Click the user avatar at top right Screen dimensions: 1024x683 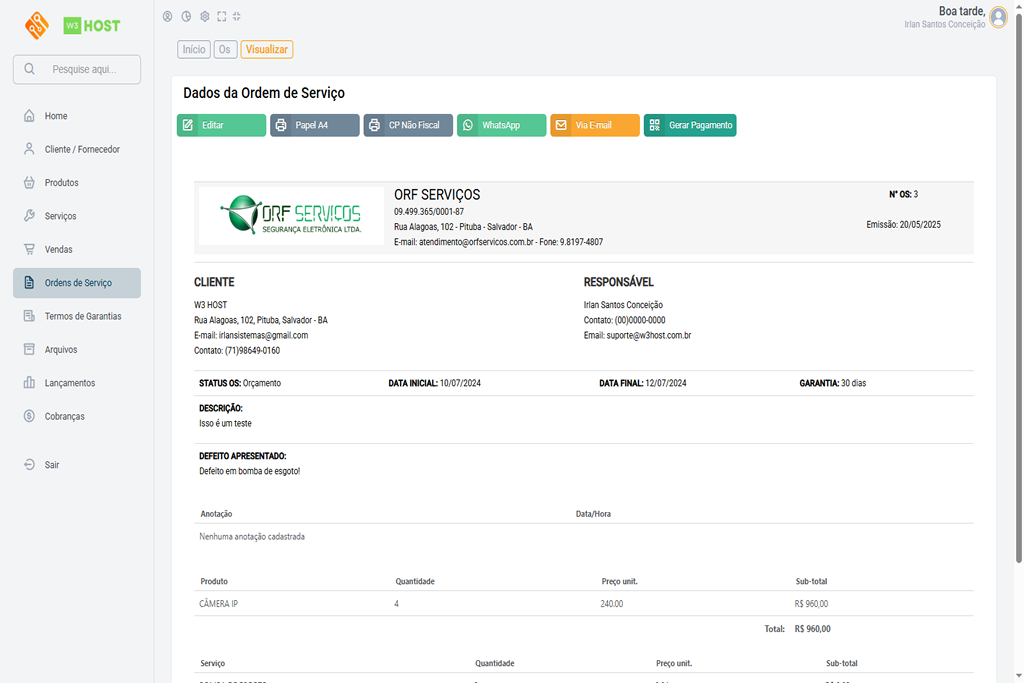click(998, 17)
